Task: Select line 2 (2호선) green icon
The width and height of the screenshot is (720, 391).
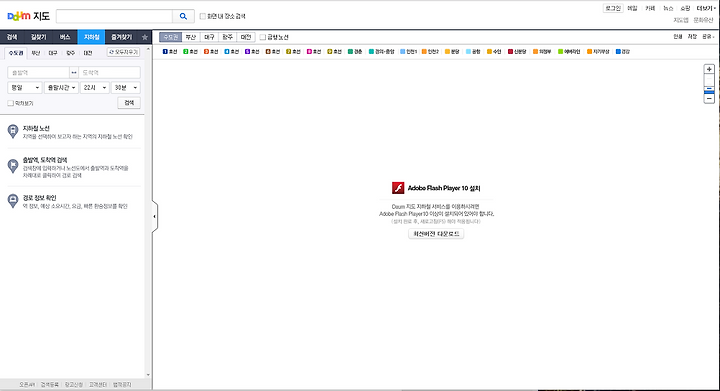Action: click(186, 52)
